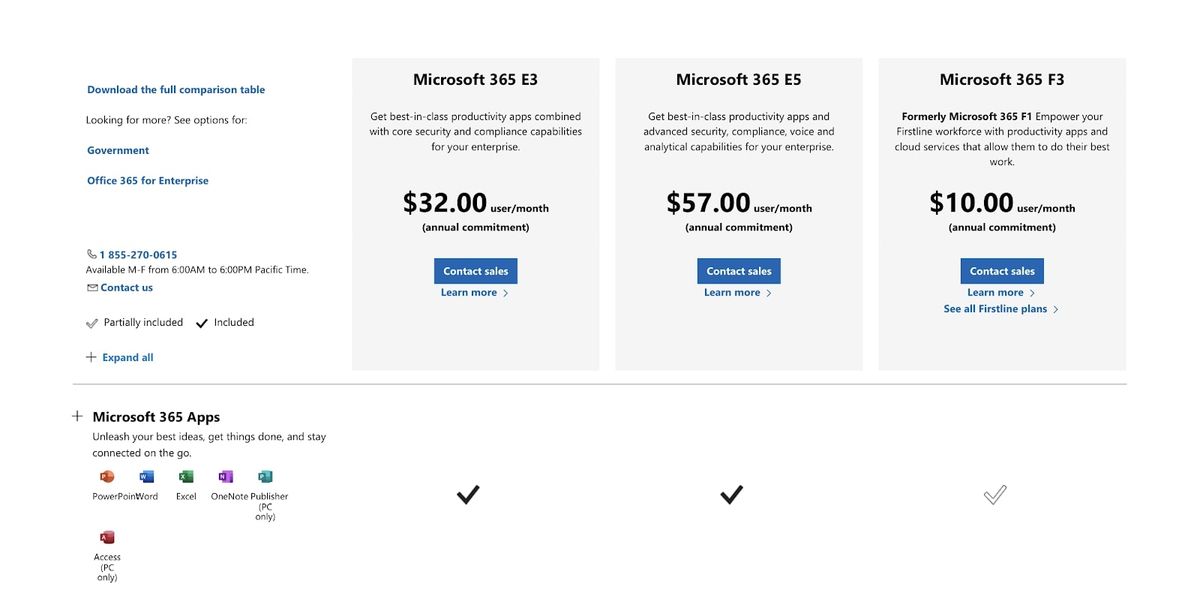Viewport: 1200px width, 602px height.
Task: Click Expand all to open all sections
Action: pos(127,357)
